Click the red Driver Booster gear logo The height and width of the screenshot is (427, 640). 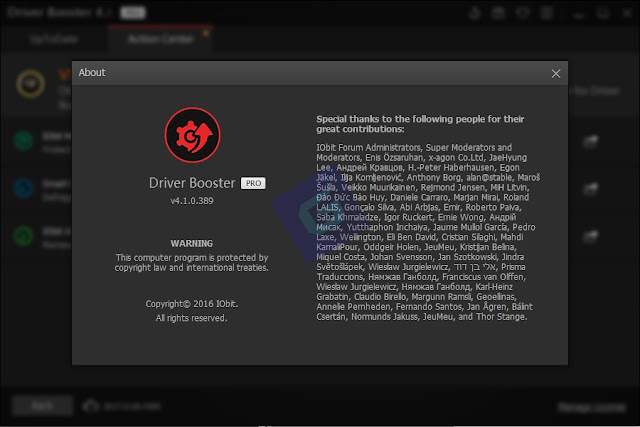pos(192,135)
